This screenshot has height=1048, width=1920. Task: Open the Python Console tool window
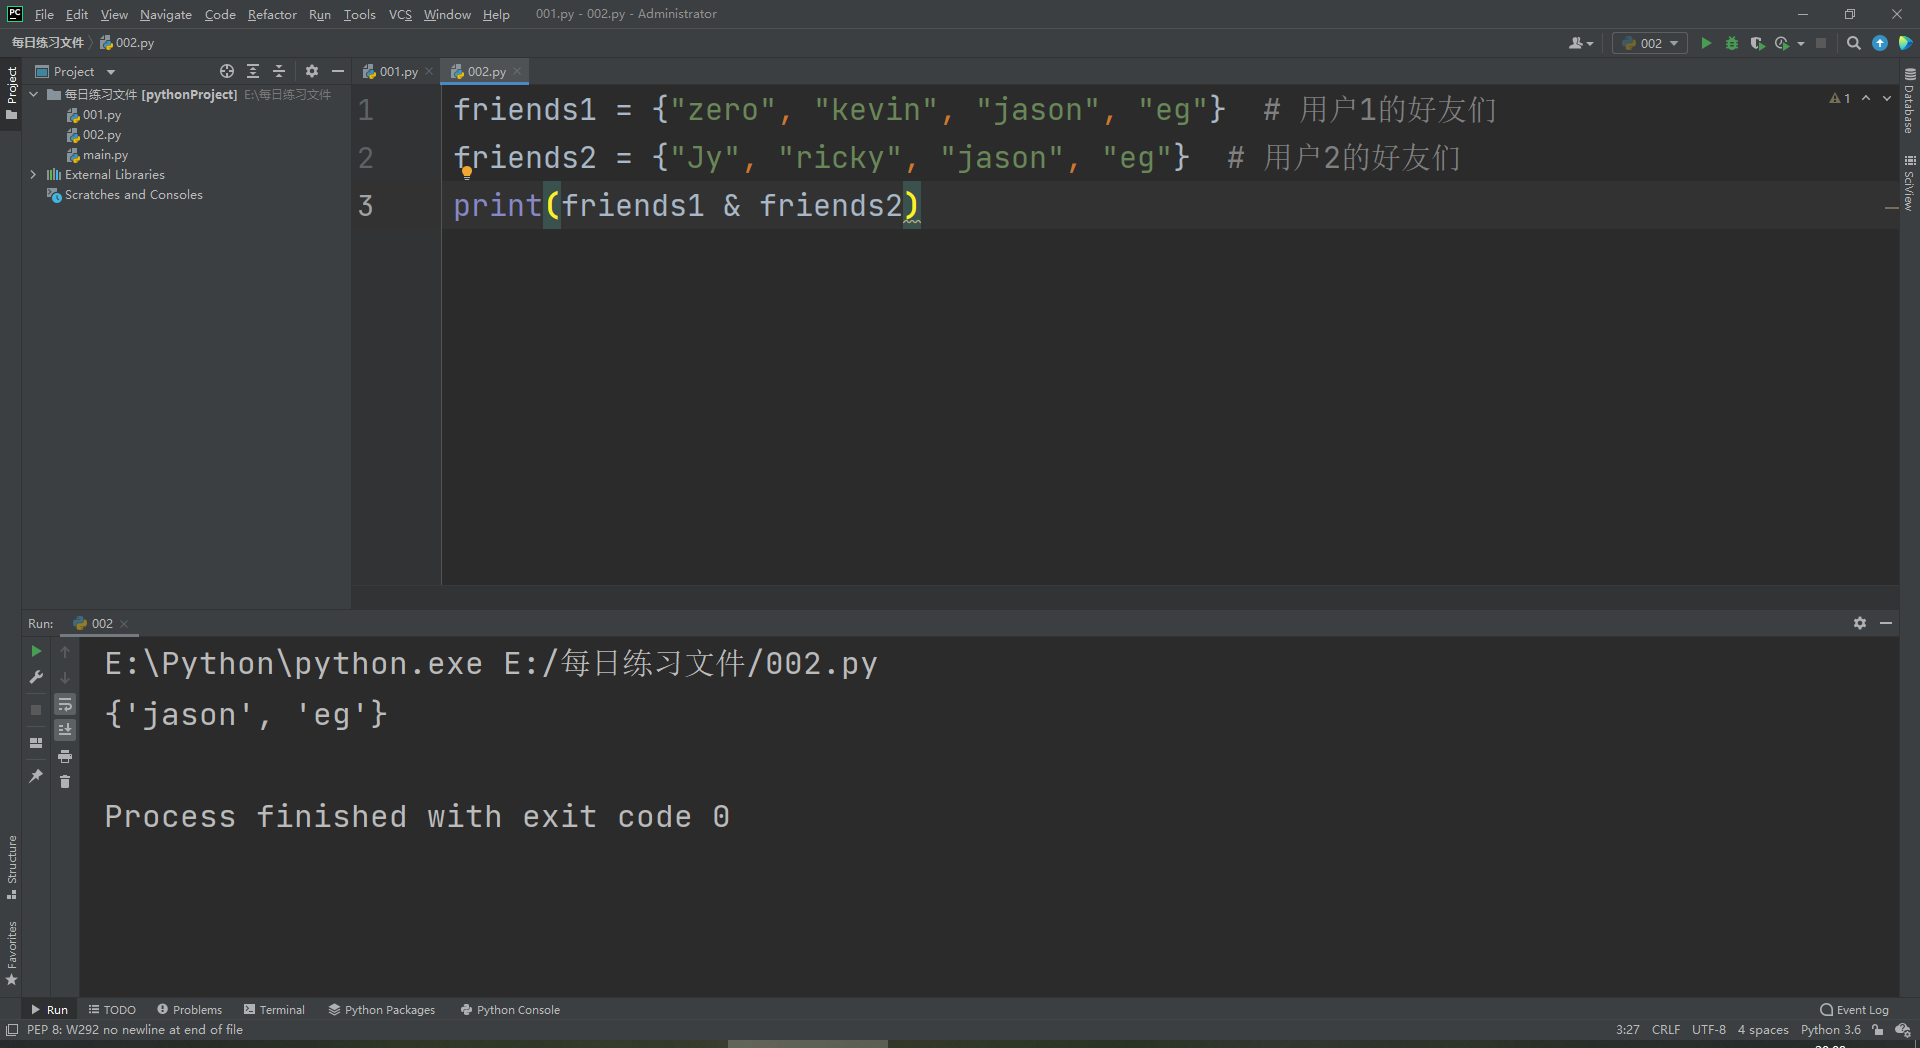click(510, 1010)
